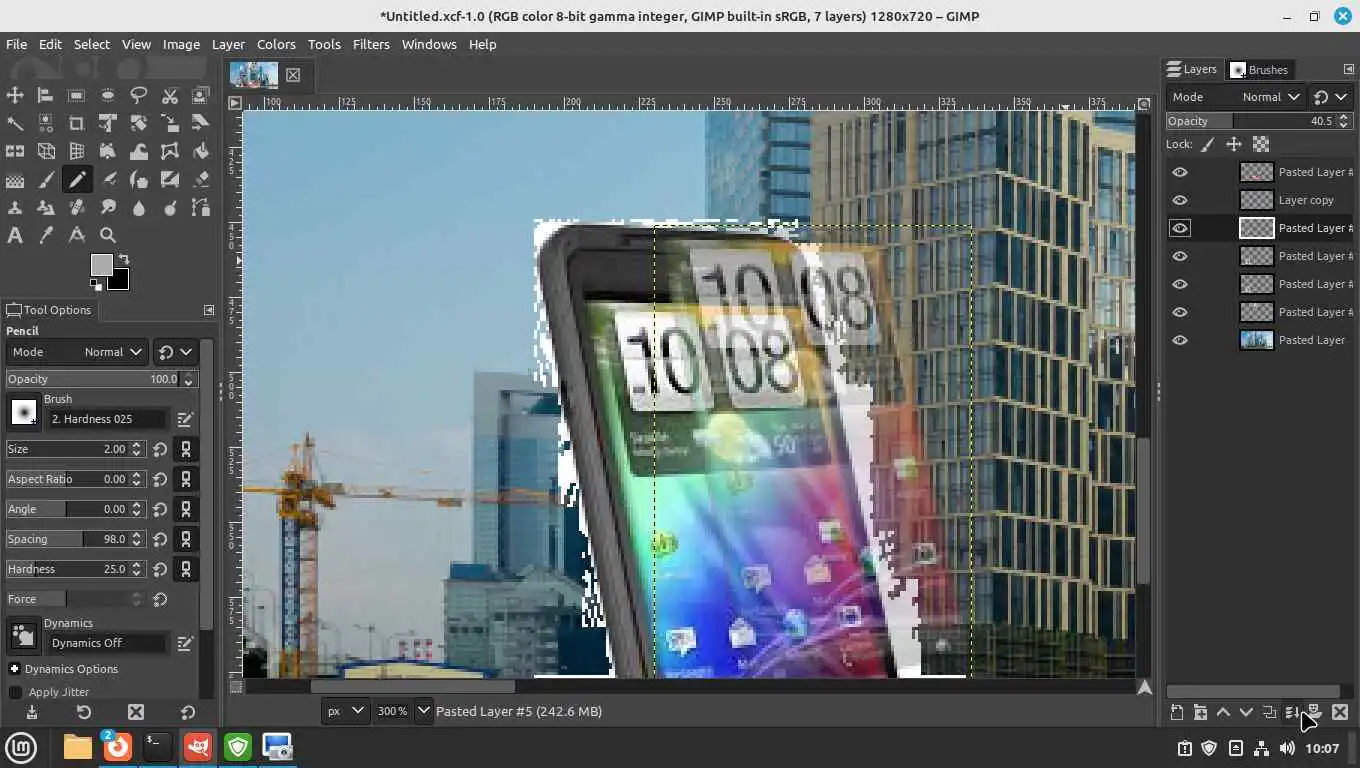Select the Eraser tool

200,180
